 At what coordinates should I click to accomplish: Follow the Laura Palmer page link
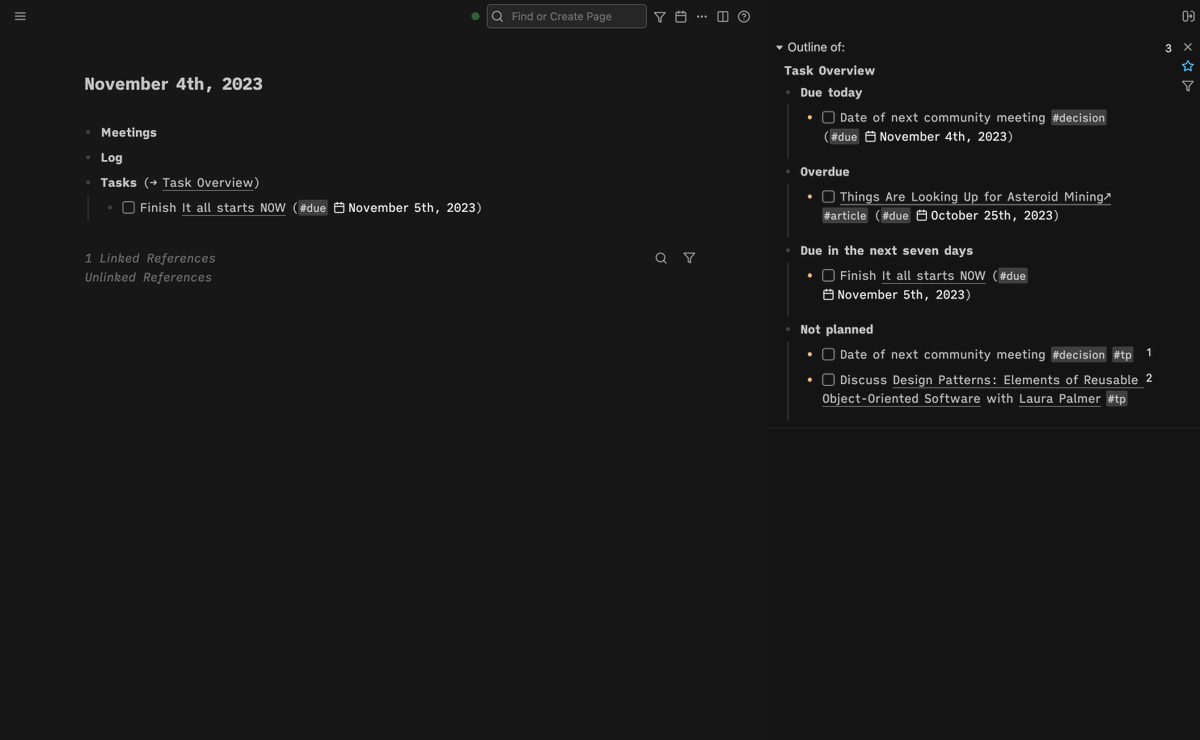click(x=1059, y=398)
